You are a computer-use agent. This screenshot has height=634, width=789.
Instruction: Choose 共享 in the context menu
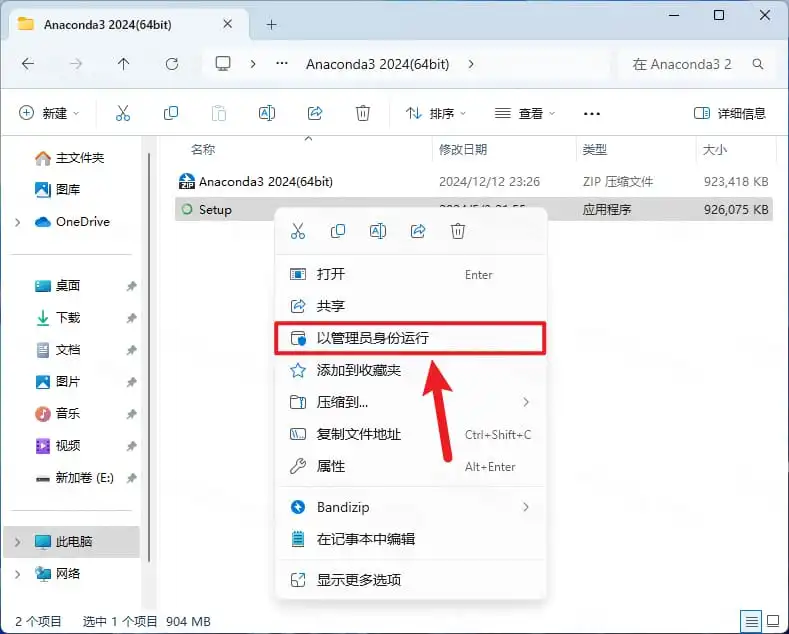pos(411,306)
